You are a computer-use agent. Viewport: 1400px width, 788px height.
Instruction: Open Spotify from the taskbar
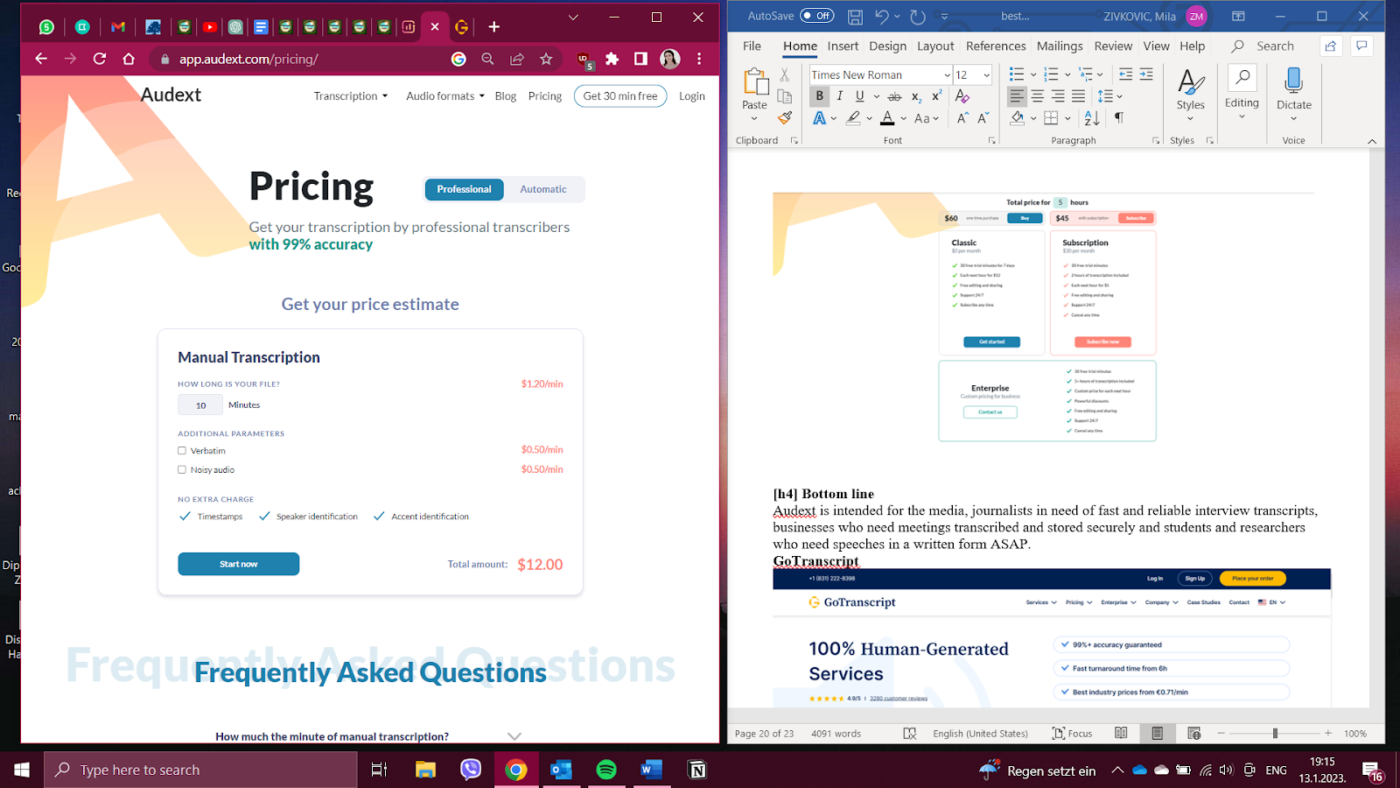tap(606, 770)
